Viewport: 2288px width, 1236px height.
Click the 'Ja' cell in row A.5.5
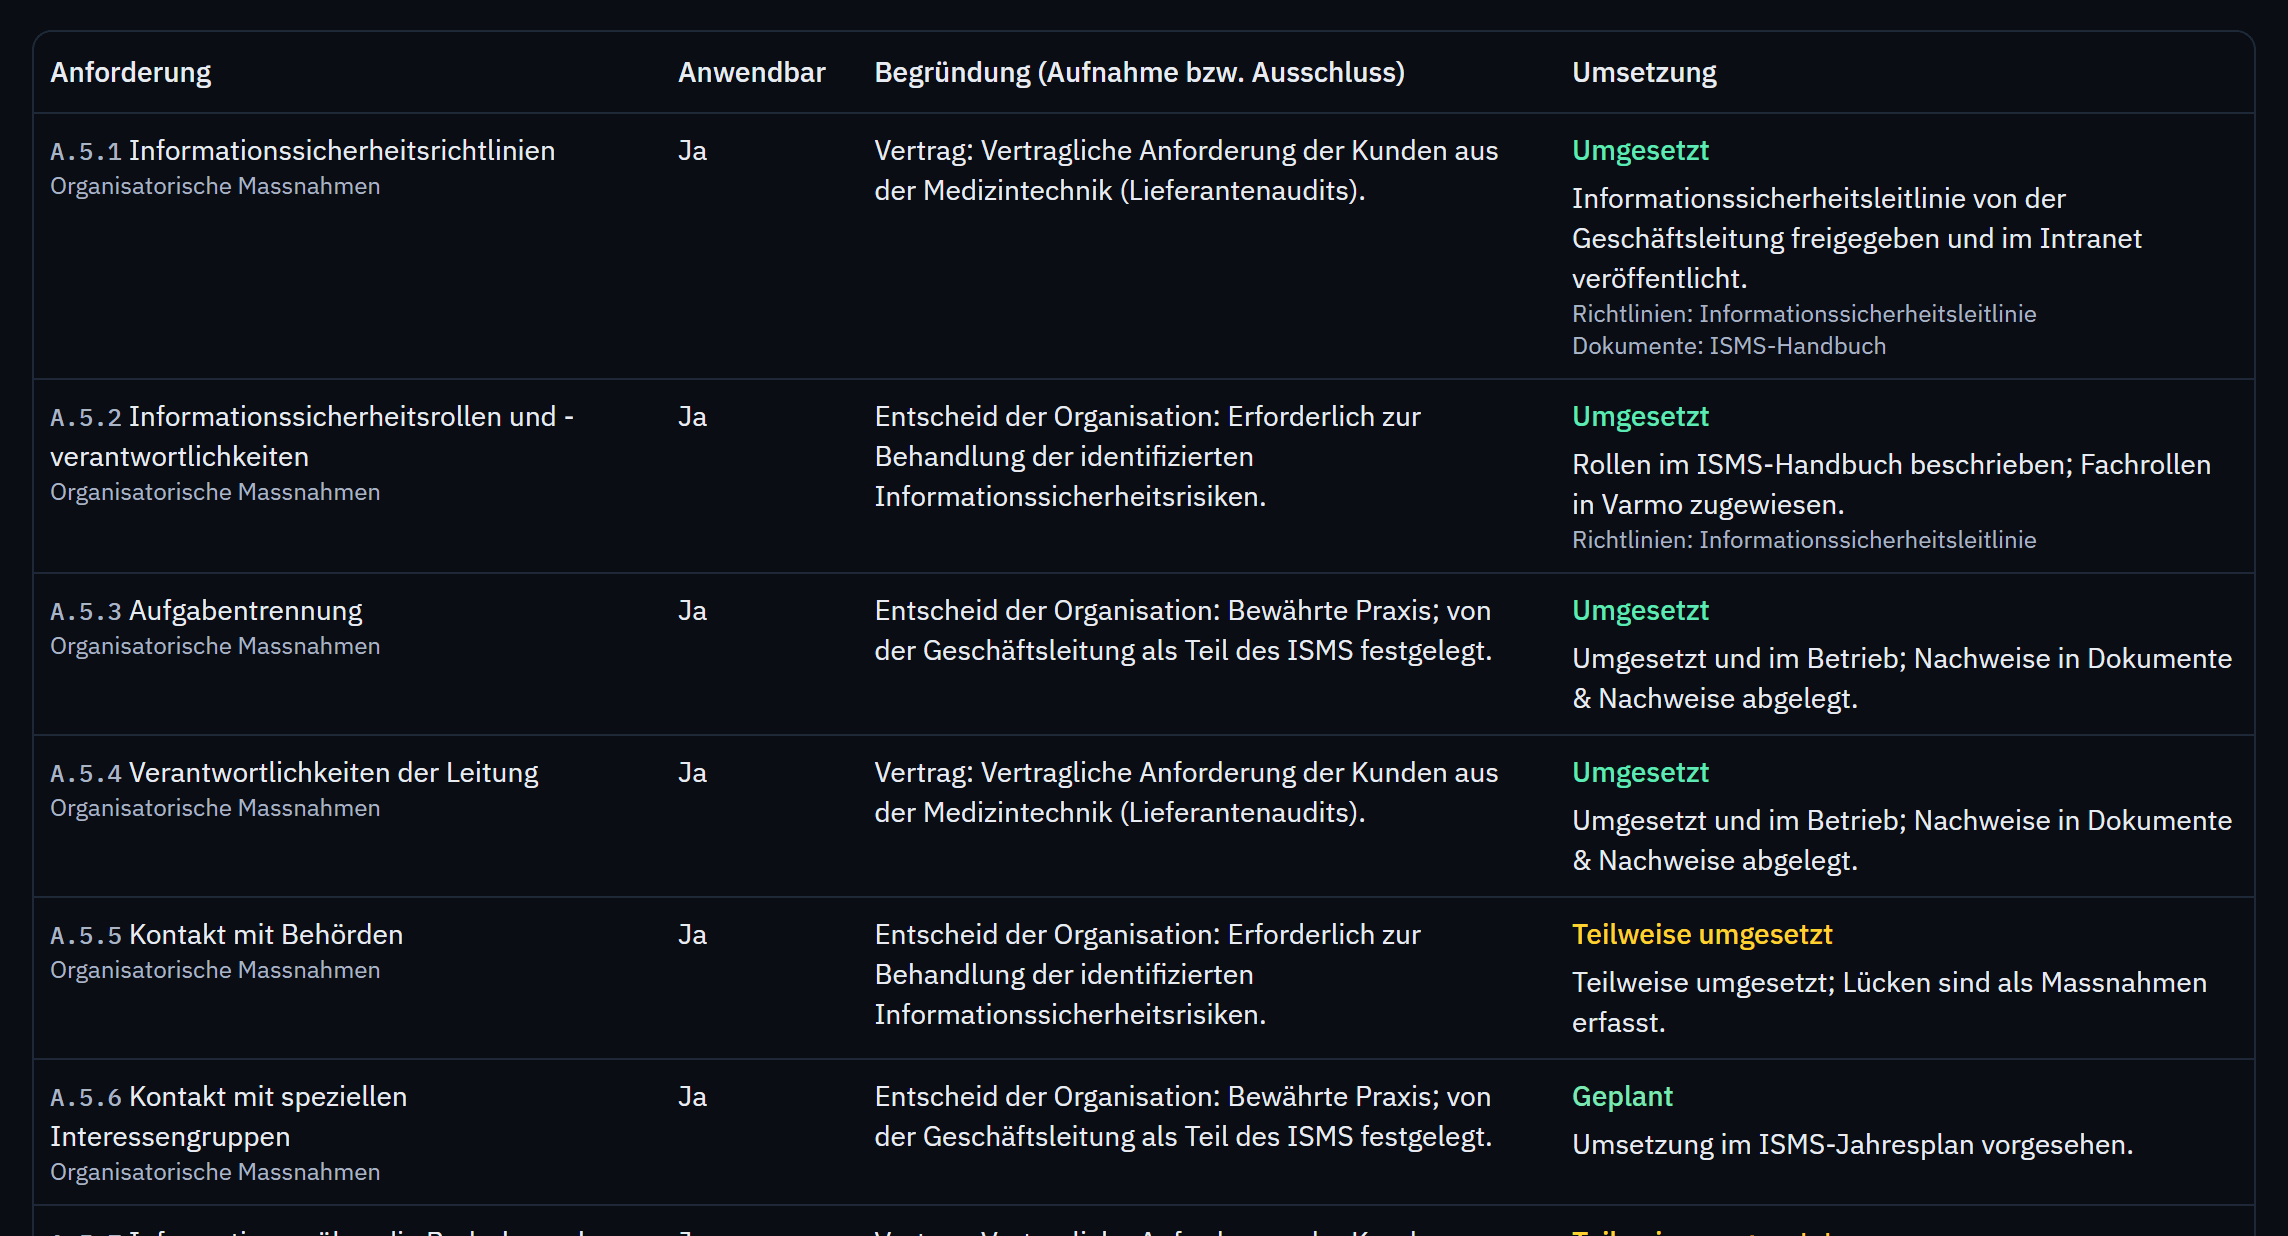point(692,935)
